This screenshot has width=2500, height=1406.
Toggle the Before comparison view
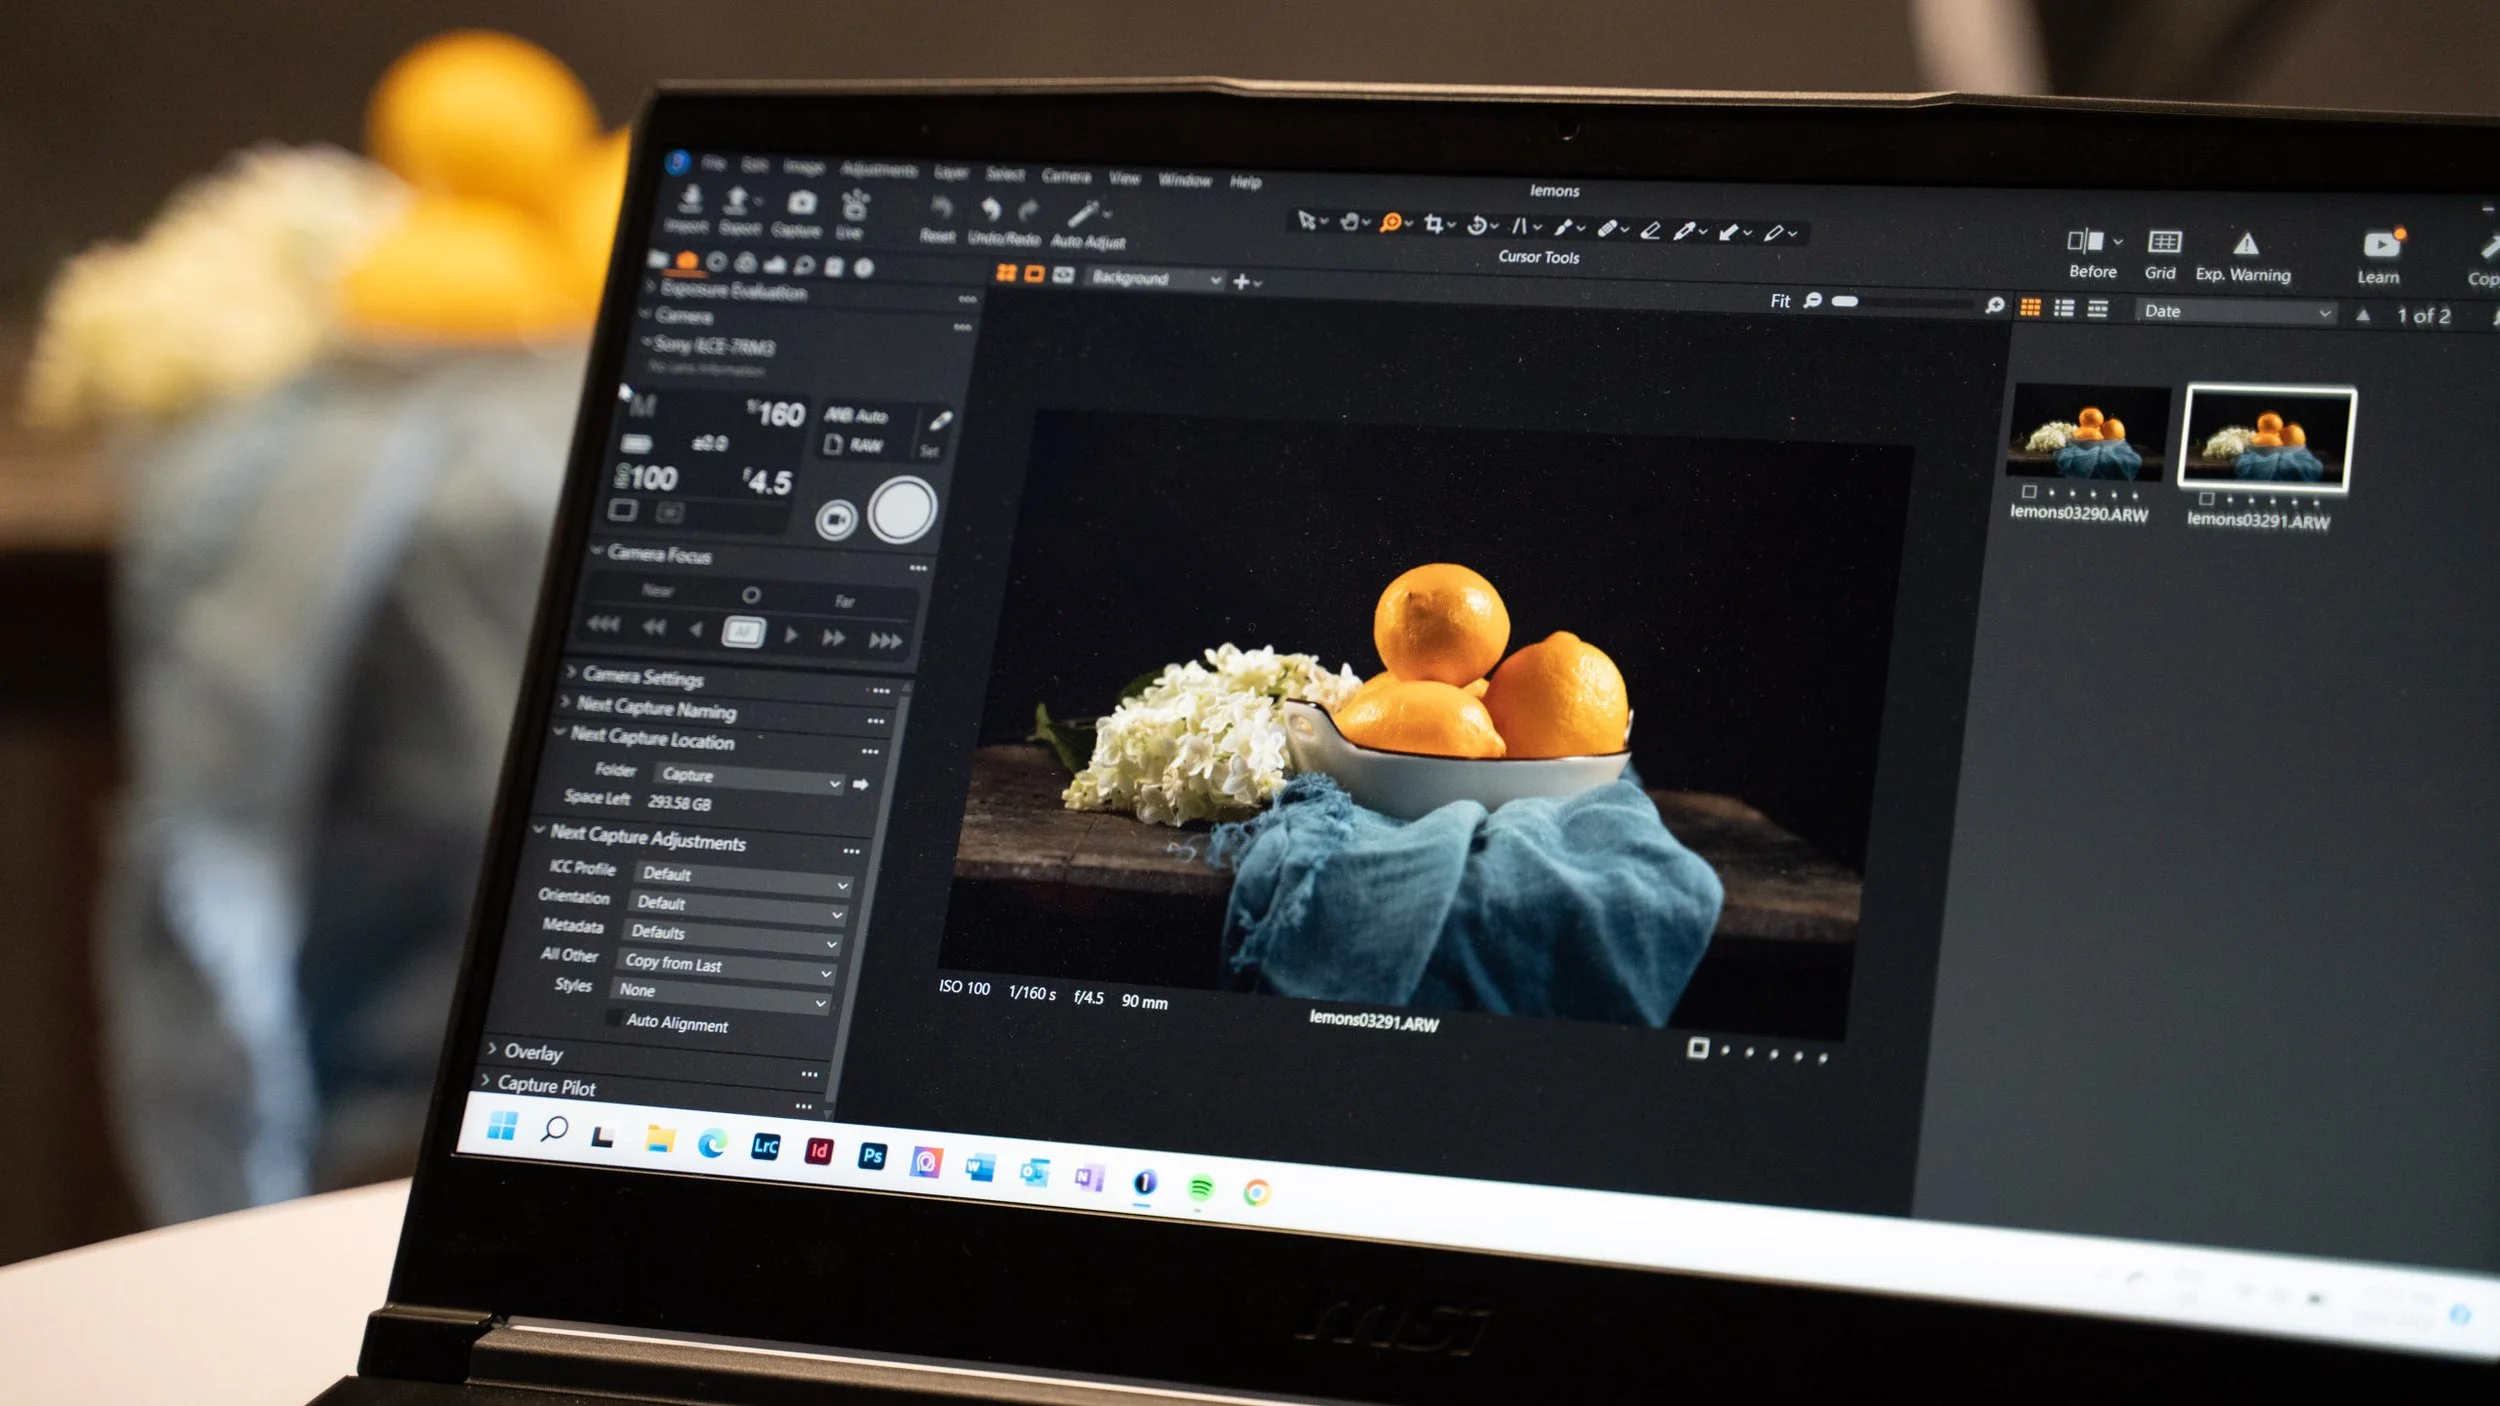coord(2086,241)
